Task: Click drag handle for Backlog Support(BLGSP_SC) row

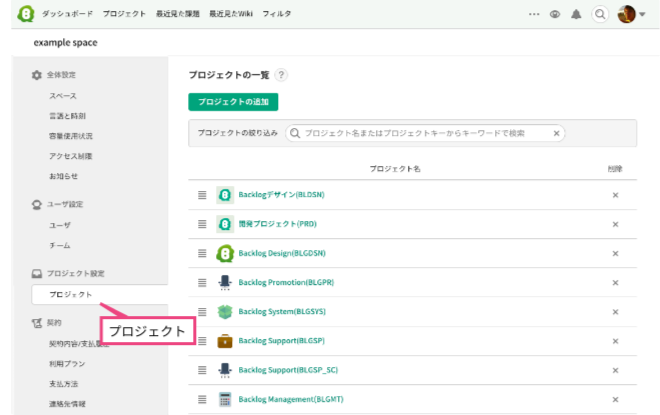Action: click(x=202, y=370)
